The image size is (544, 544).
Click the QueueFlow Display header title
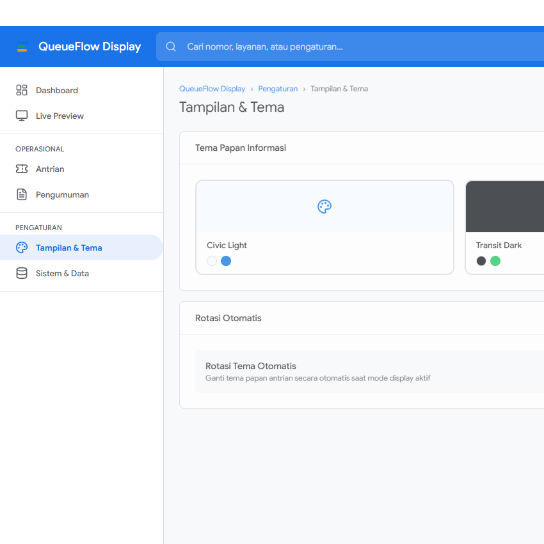[90, 46]
